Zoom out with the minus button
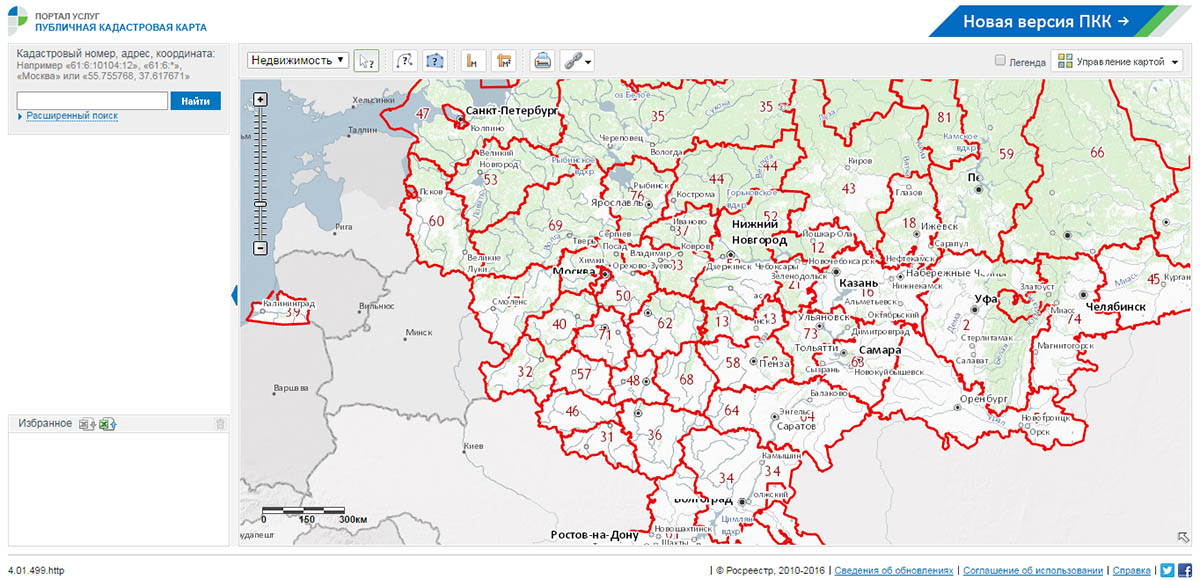The height and width of the screenshot is (580, 1200). coord(261,247)
